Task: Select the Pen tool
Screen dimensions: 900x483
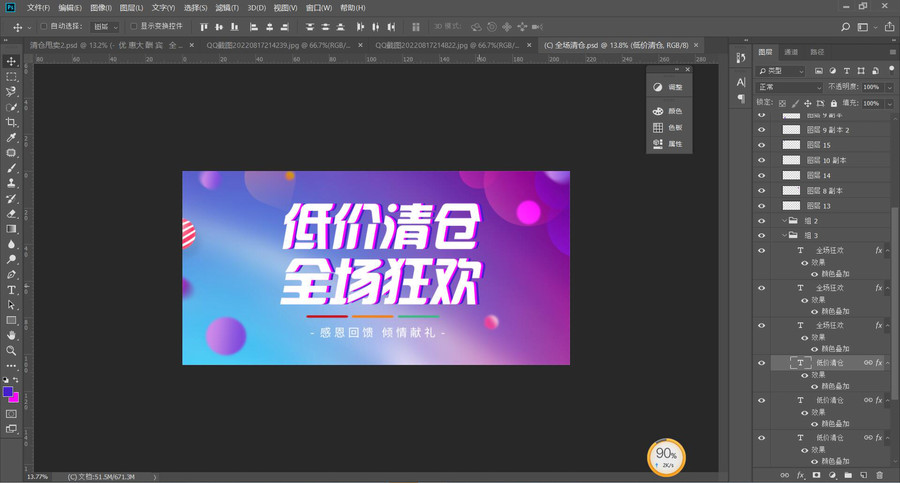Action: pyautogui.click(x=11, y=275)
